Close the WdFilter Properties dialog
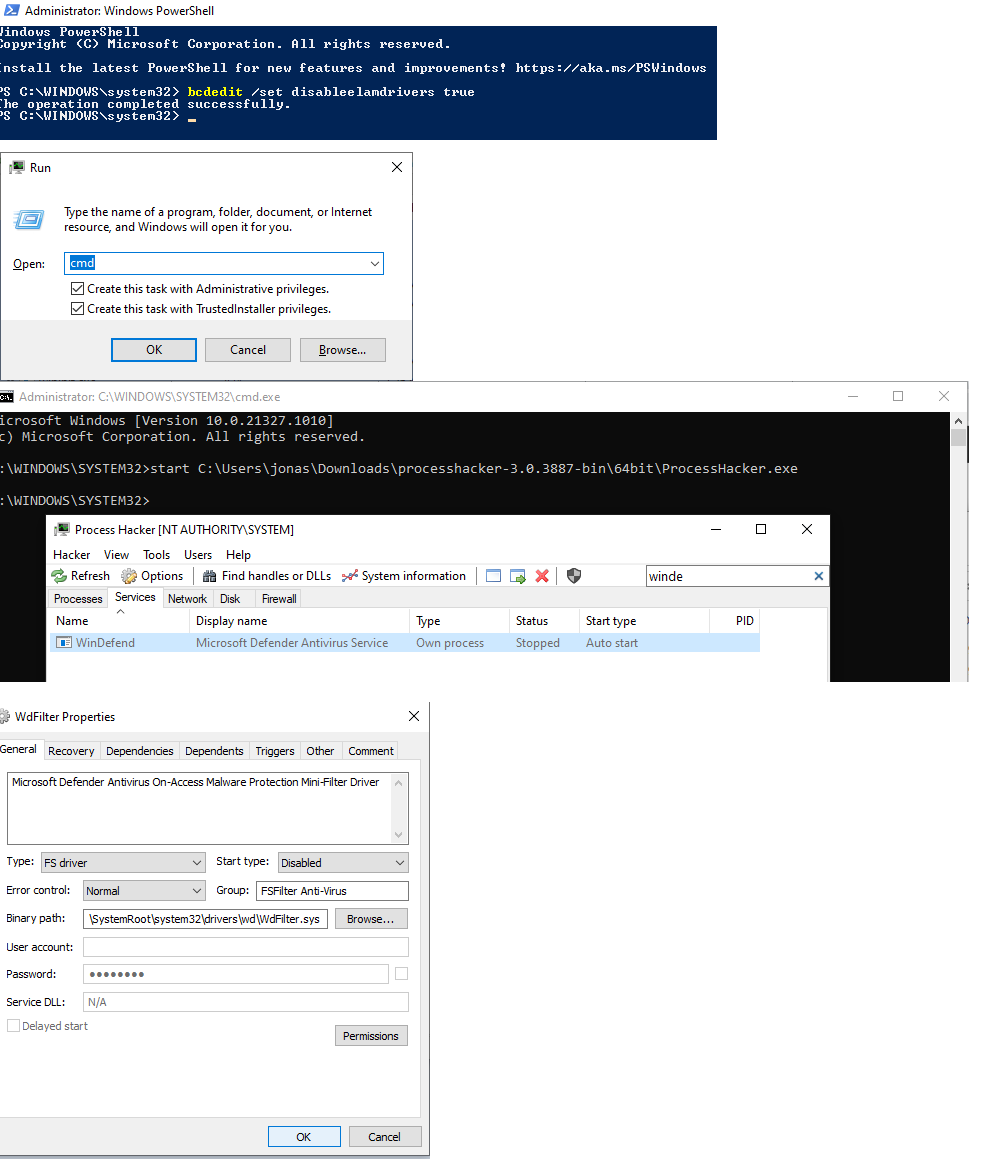This screenshot has width=988, height=1164. pyautogui.click(x=414, y=716)
